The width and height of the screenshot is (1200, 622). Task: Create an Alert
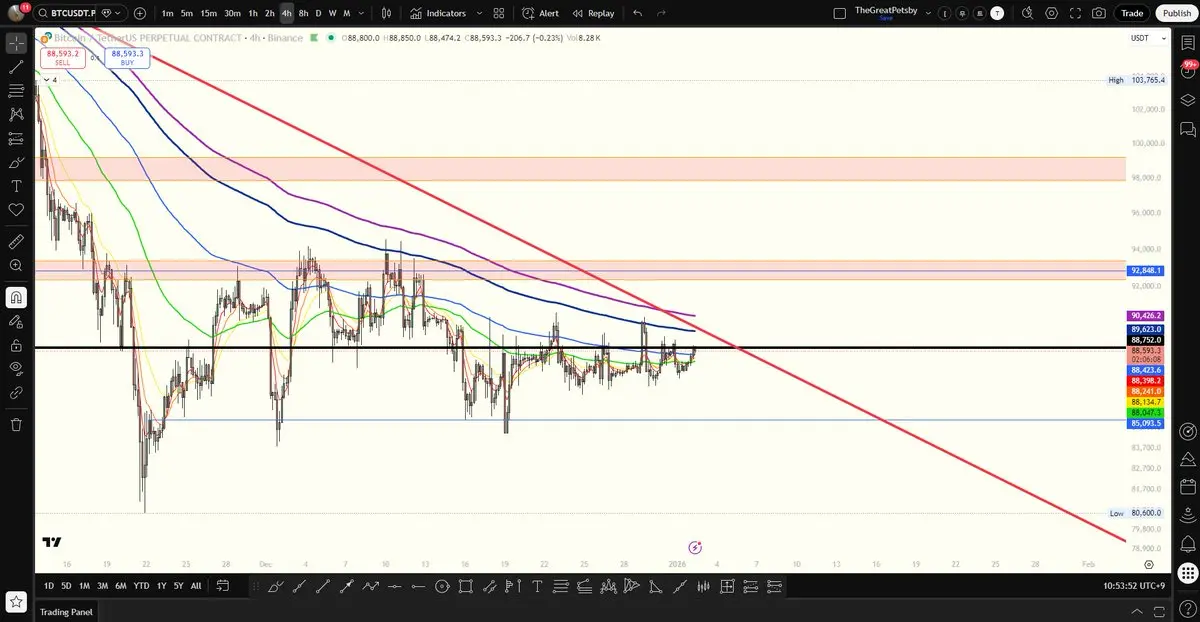click(541, 13)
